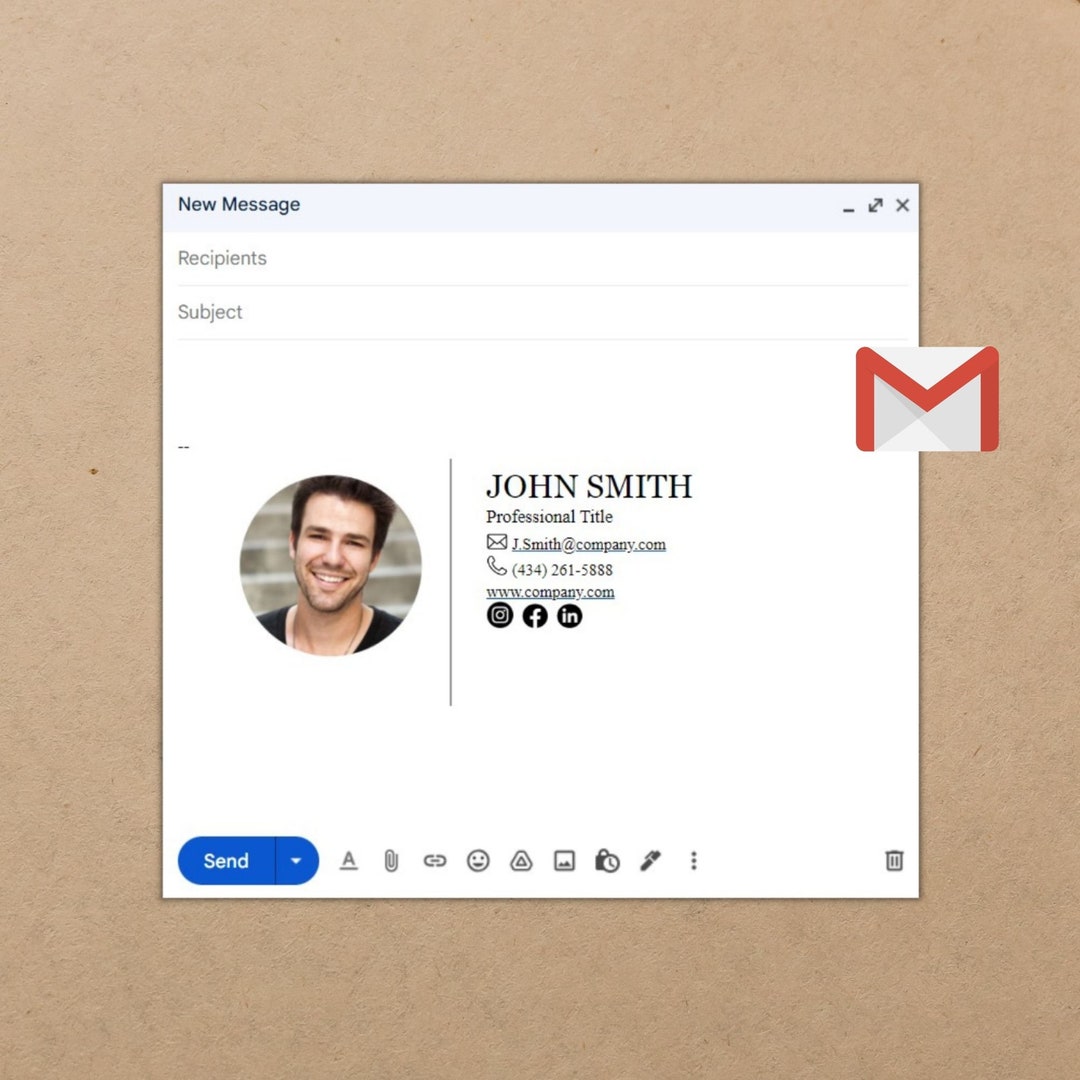Click the Recipients field
The width and height of the screenshot is (1080, 1080).
point(400,258)
